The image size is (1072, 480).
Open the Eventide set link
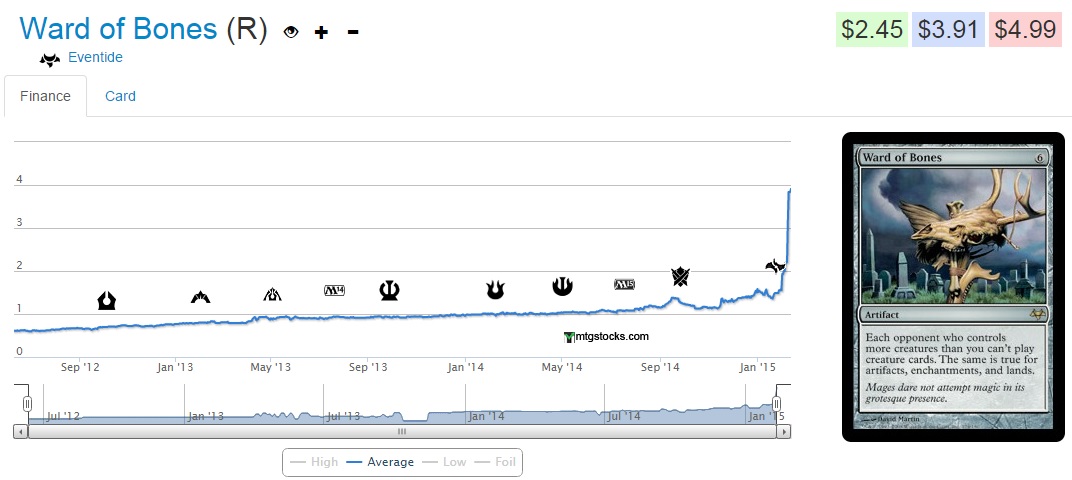click(95, 58)
